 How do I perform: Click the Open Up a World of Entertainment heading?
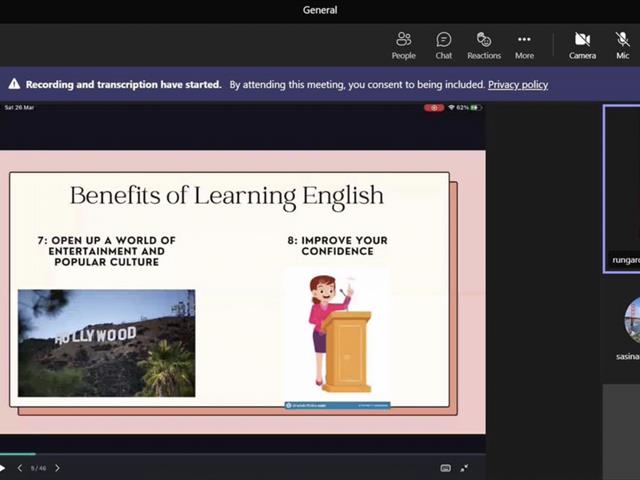coord(107,251)
